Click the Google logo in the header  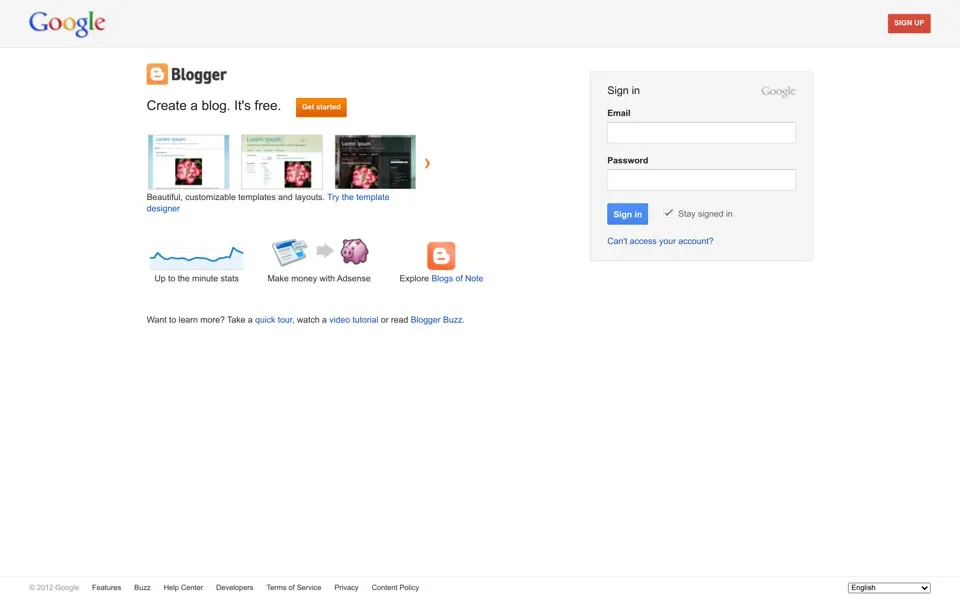(x=67, y=23)
